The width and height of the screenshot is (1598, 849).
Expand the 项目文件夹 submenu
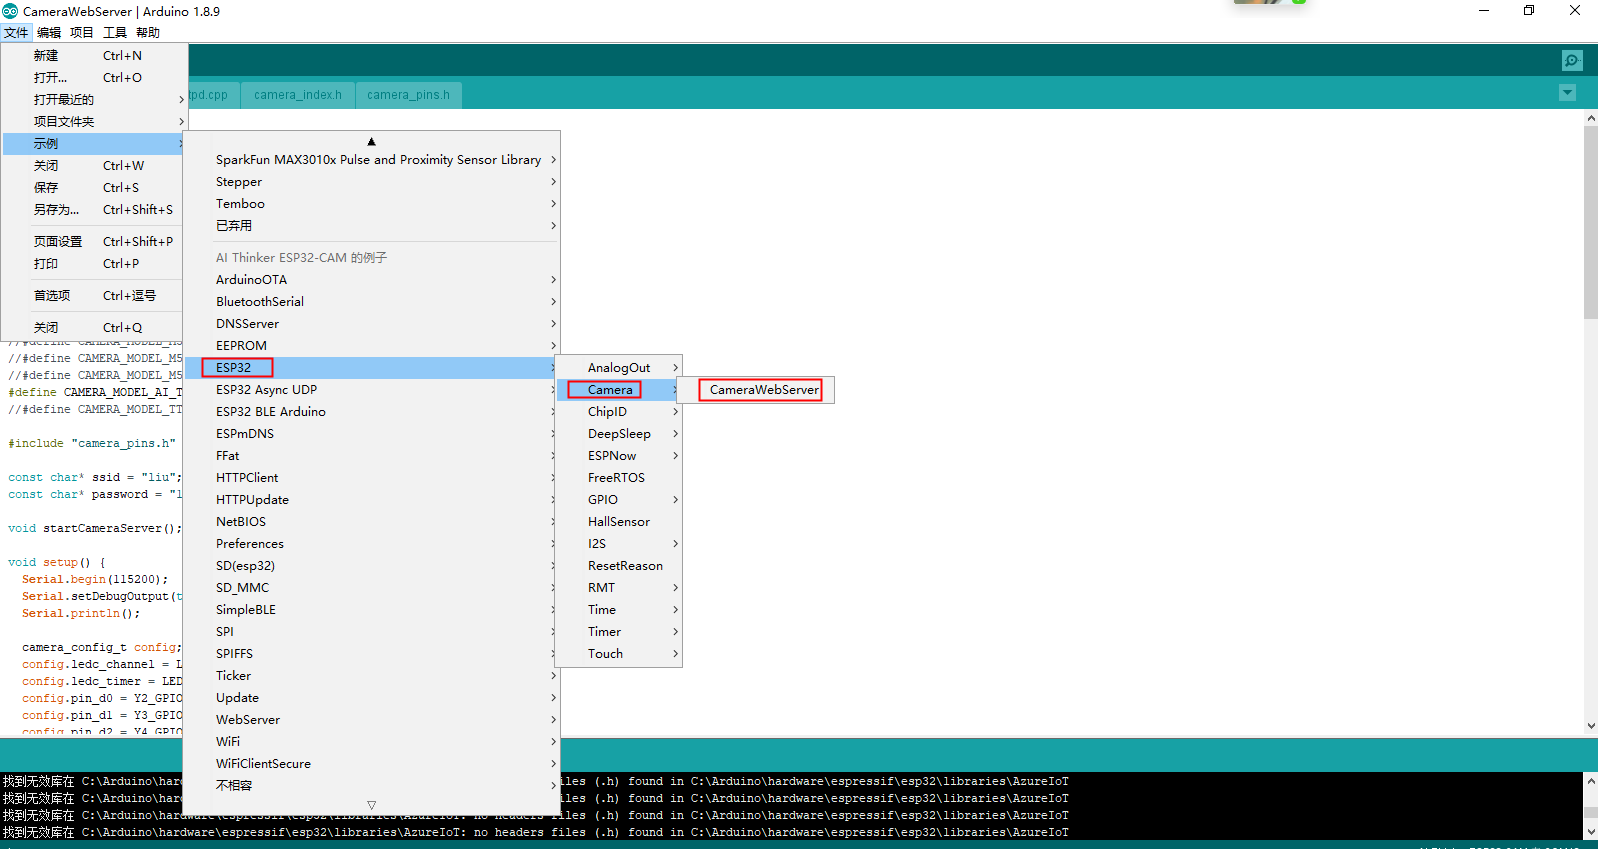pyautogui.click(x=94, y=121)
